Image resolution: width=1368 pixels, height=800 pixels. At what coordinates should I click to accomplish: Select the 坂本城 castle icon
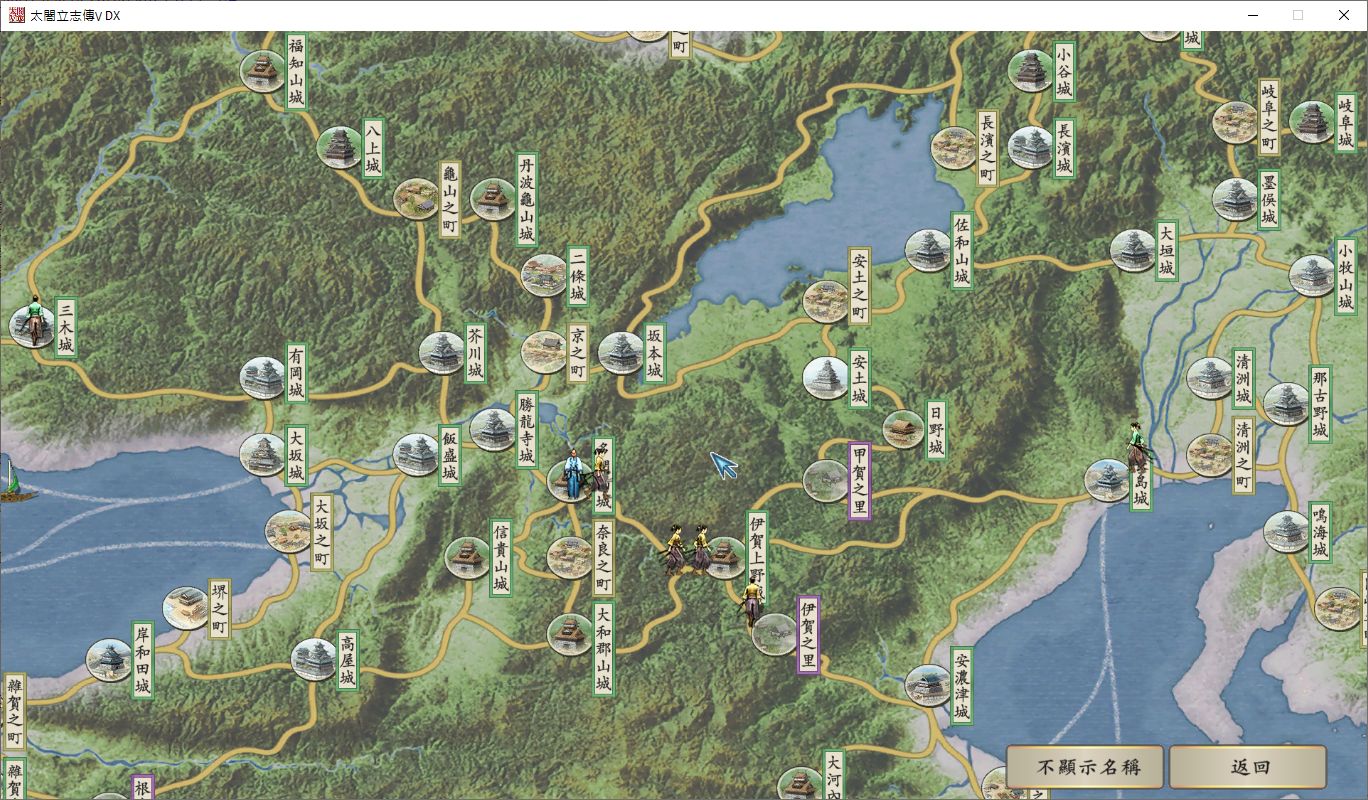620,353
